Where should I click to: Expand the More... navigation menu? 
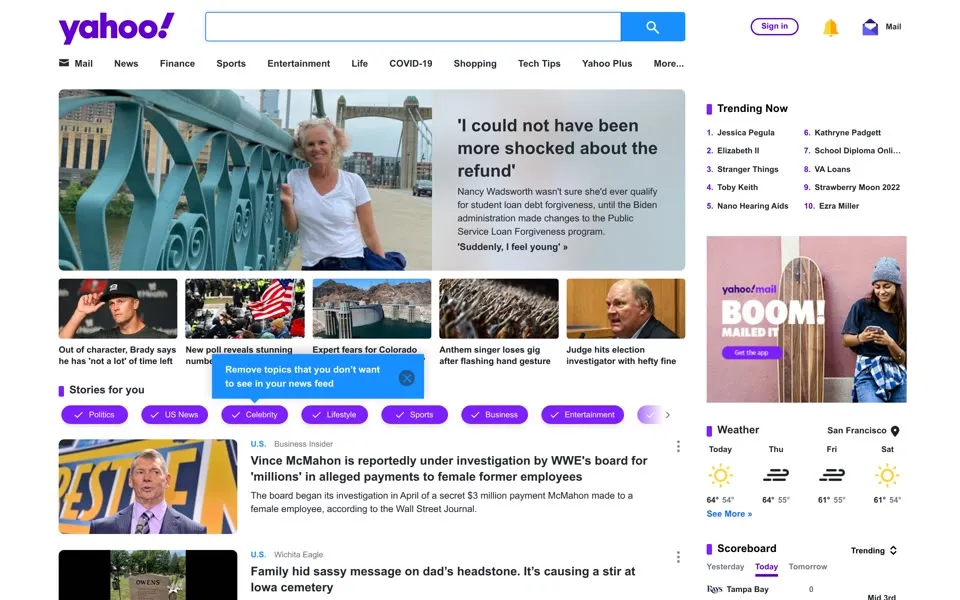click(x=669, y=63)
